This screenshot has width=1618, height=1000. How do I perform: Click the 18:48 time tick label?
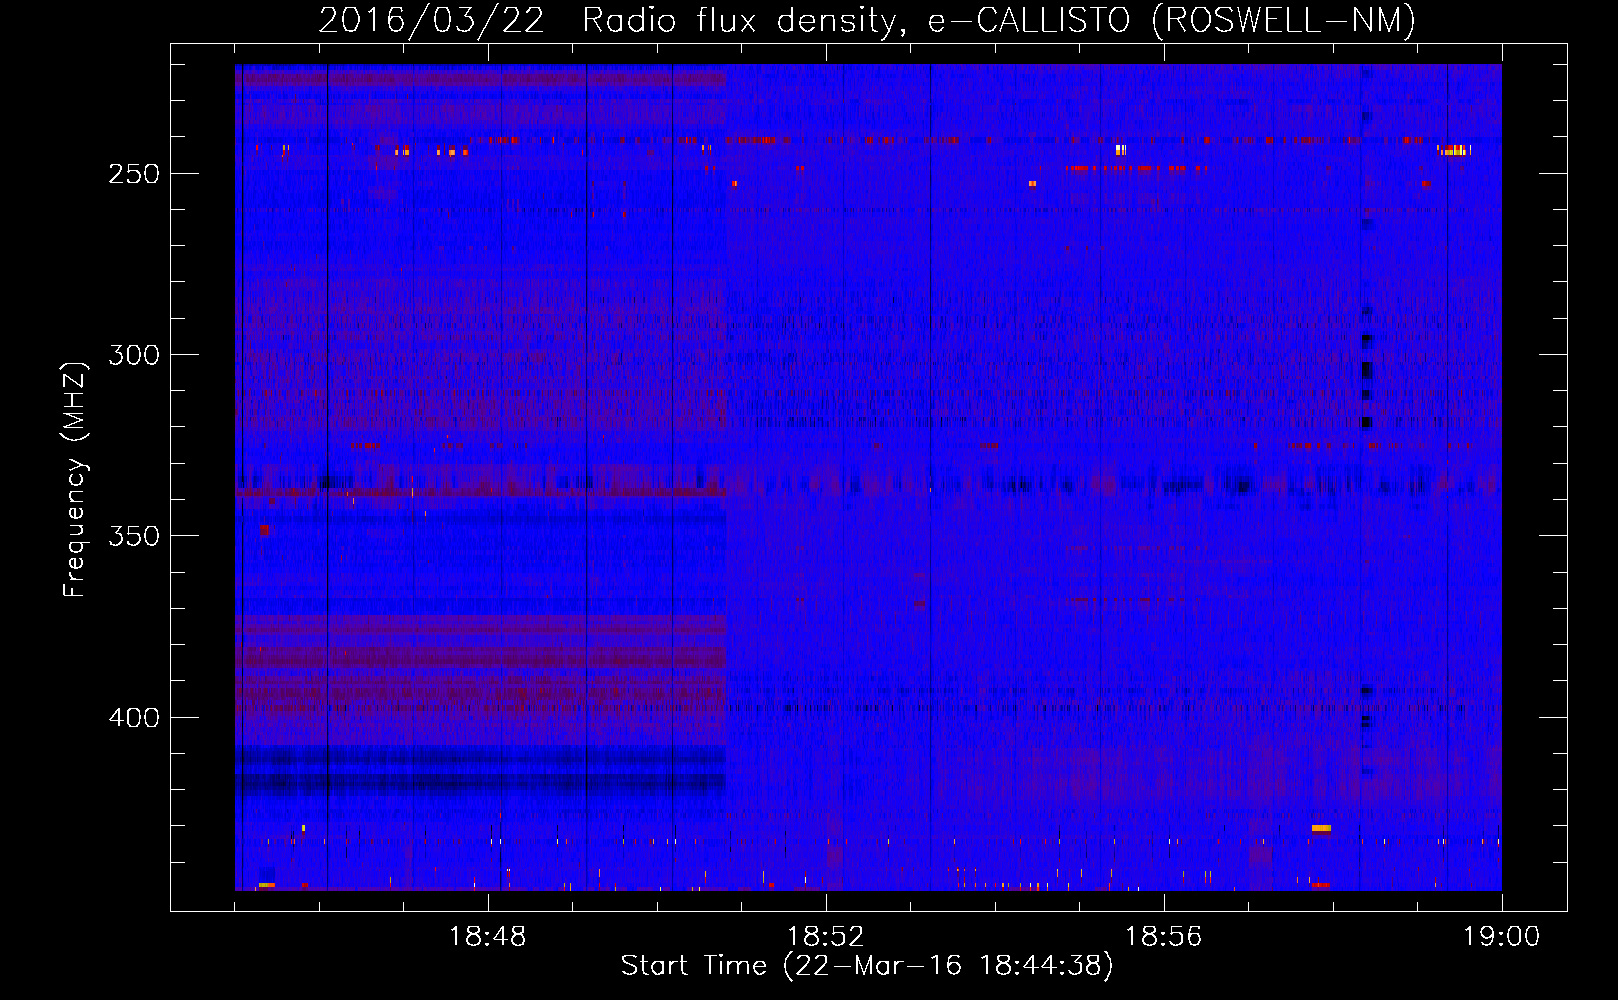pos(488,937)
